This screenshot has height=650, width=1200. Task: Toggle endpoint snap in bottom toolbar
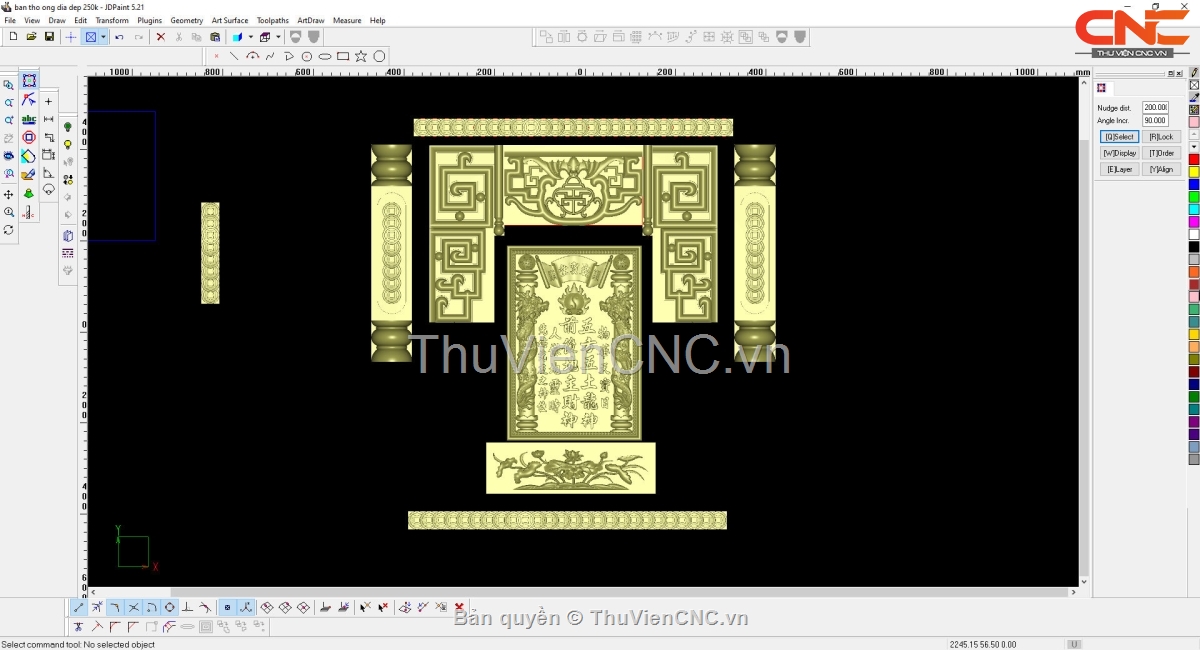pyautogui.click(x=79, y=607)
